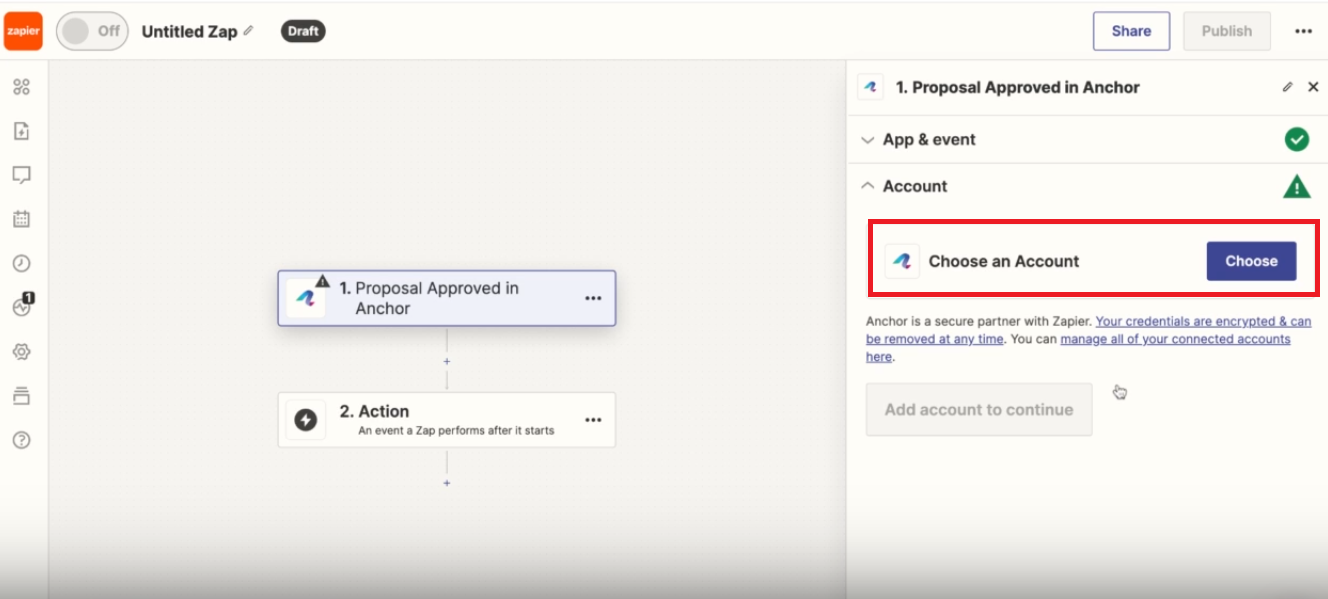The image size is (1328, 599).
Task: Open the help question mark icon
Action: (22, 440)
